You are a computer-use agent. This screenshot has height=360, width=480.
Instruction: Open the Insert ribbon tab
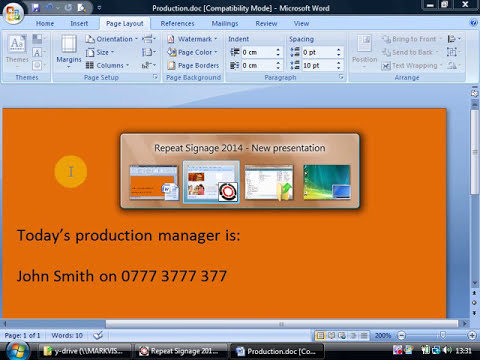point(79,24)
